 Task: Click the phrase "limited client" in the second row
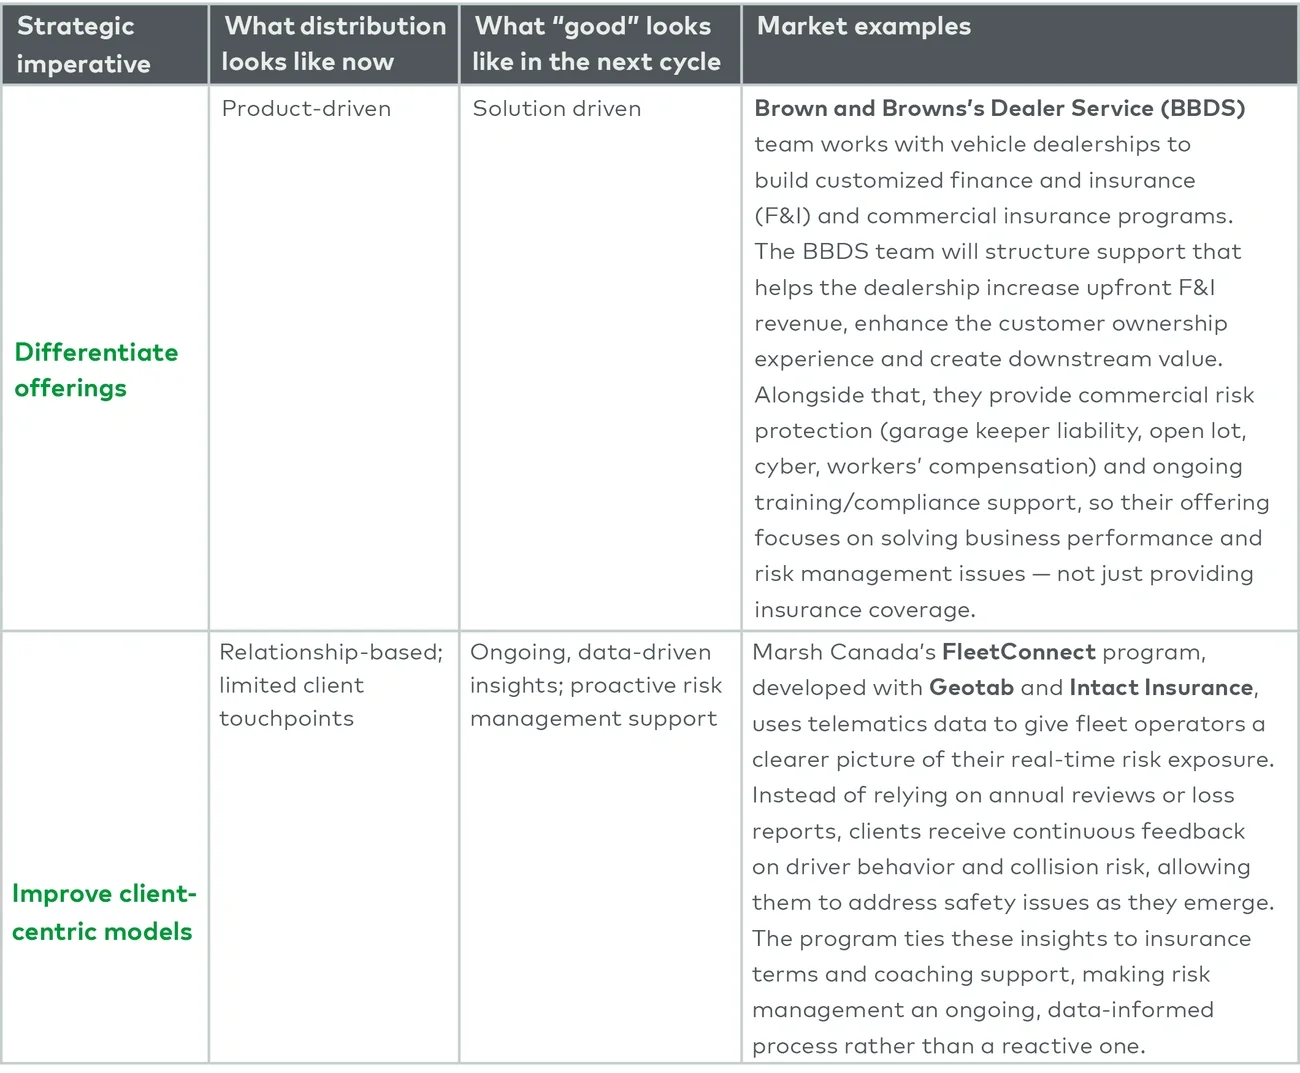pyautogui.click(x=291, y=686)
